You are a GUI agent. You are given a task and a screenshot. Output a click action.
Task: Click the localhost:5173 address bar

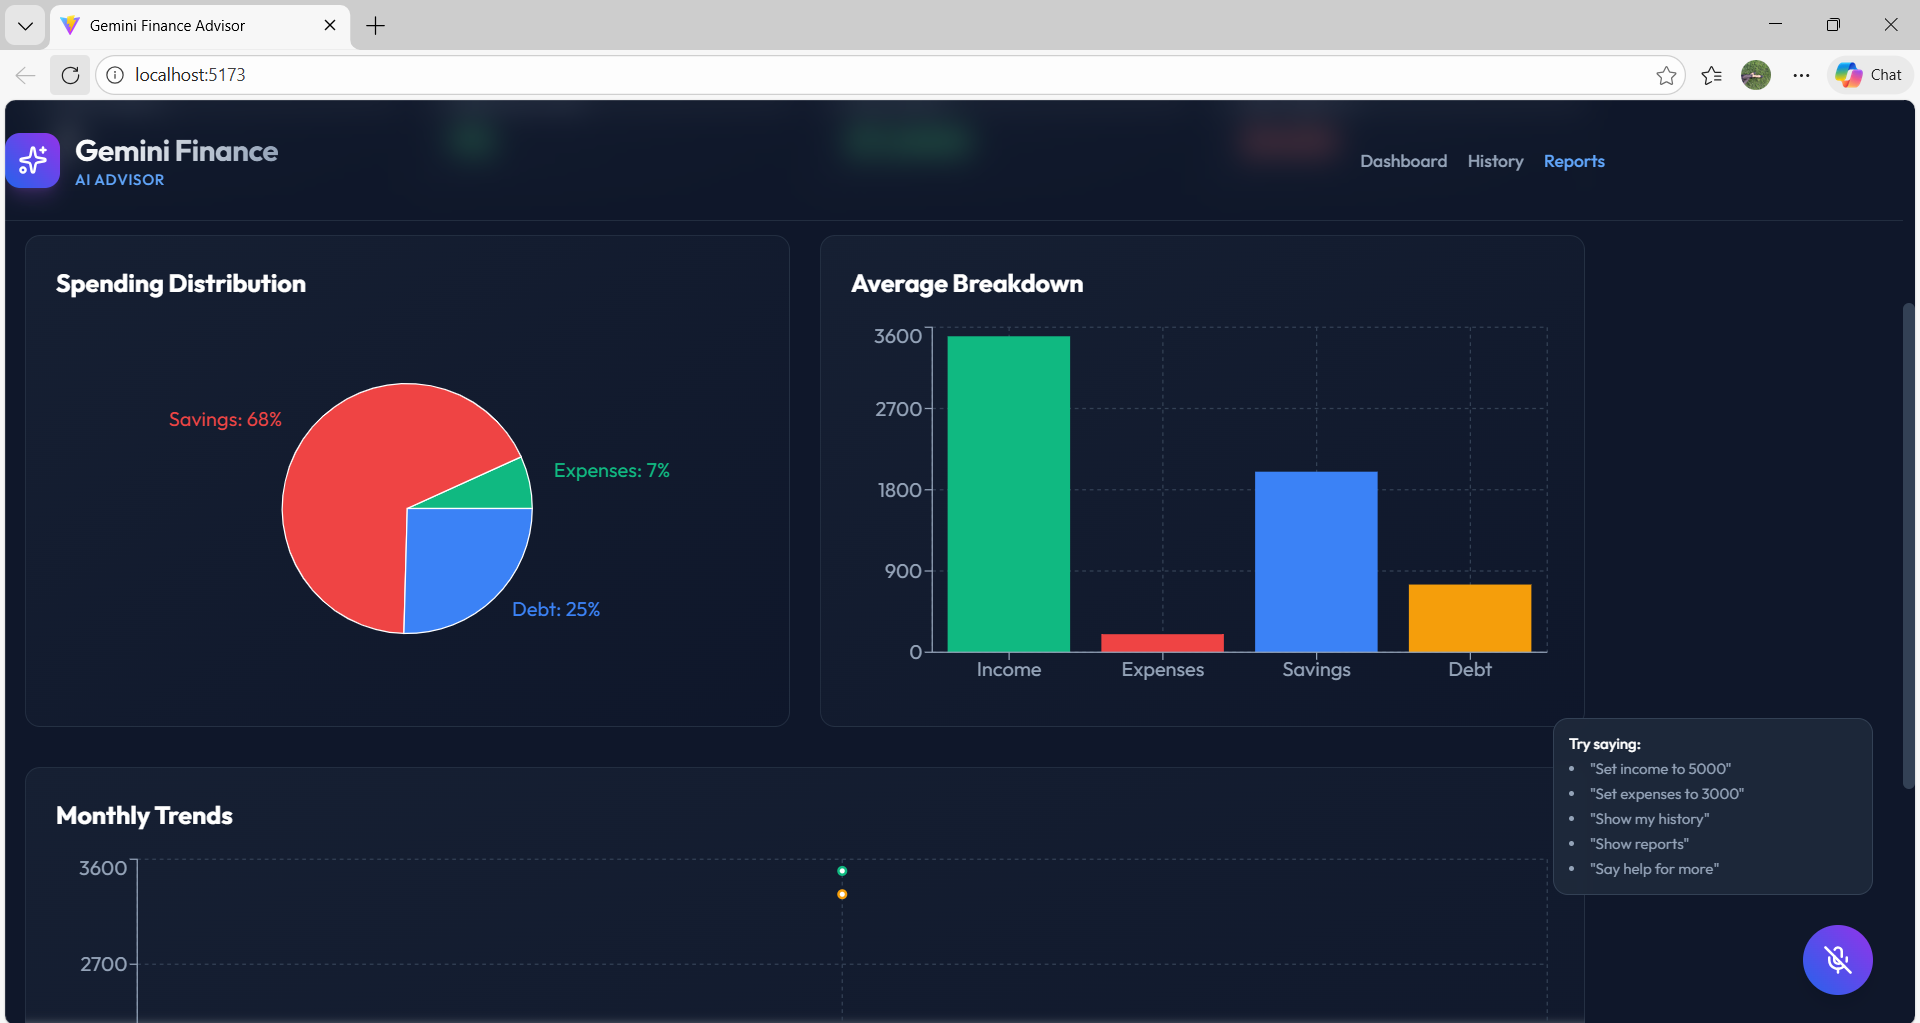[890, 75]
